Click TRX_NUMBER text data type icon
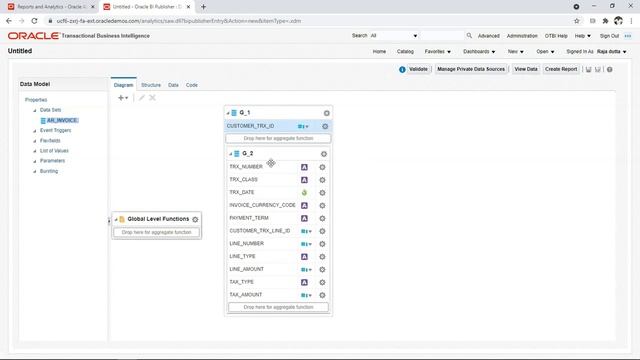Viewport: 640px width, 360px height. (304, 167)
